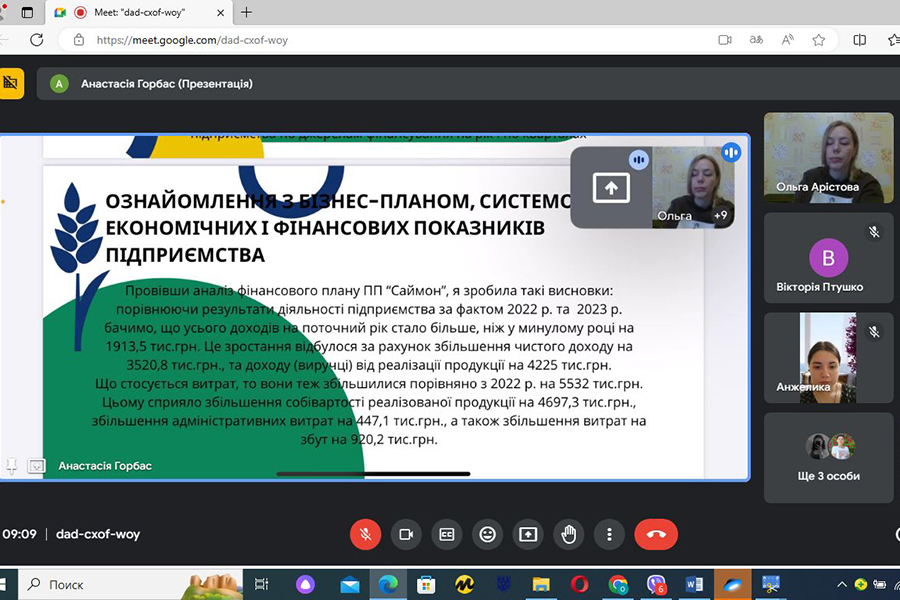Open Viber in the taskbar
The image size is (900, 600).
(656, 584)
